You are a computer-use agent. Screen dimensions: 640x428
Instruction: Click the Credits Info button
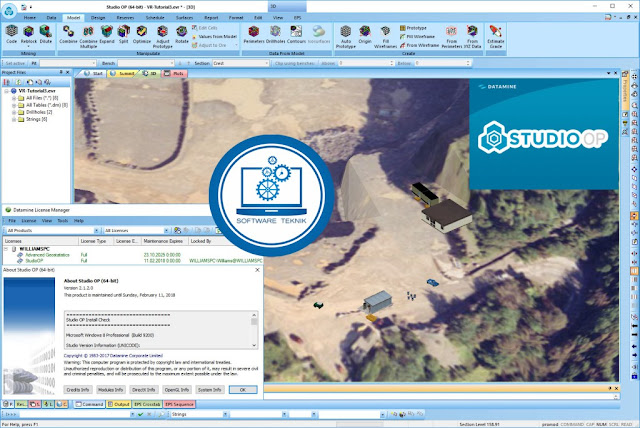[x=78, y=390]
